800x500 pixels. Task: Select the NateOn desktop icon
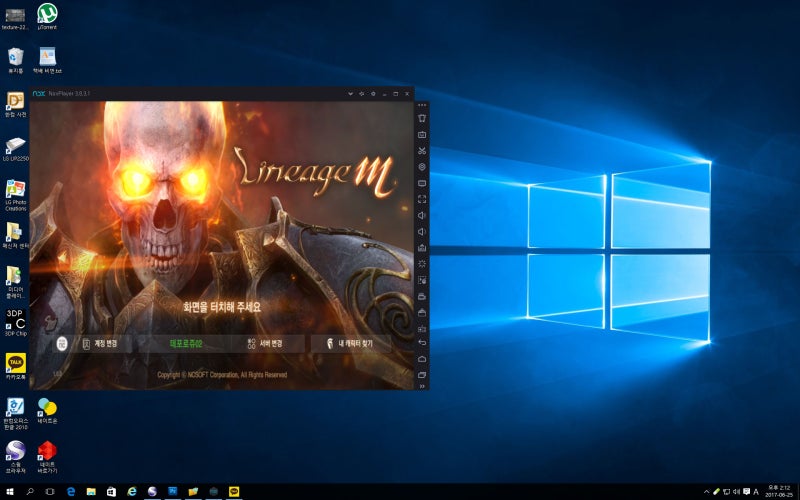[47, 411]
